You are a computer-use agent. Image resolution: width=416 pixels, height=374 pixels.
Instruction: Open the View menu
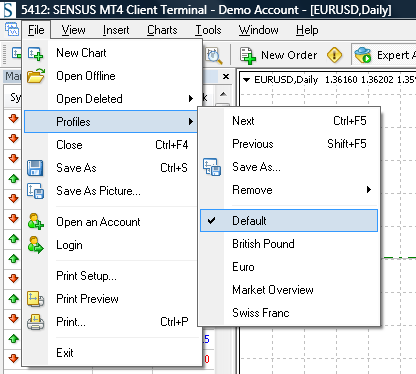pyautogui.click(x=73, y=30)
